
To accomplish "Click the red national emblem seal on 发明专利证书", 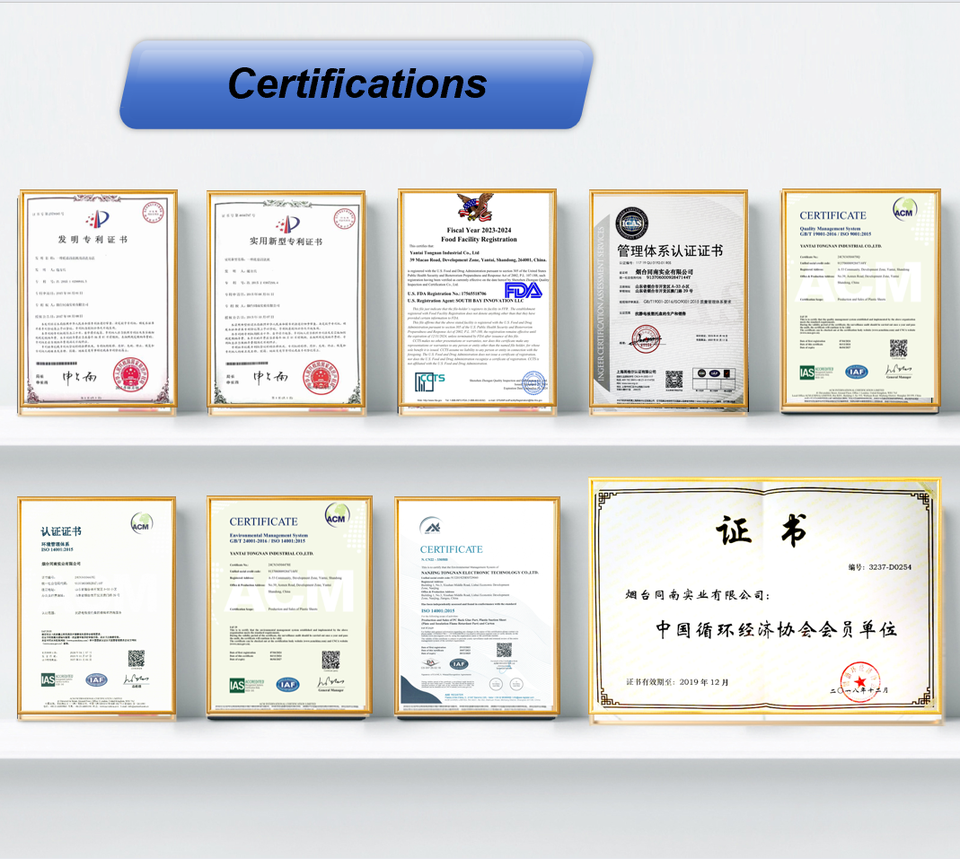I will point(132,375).
